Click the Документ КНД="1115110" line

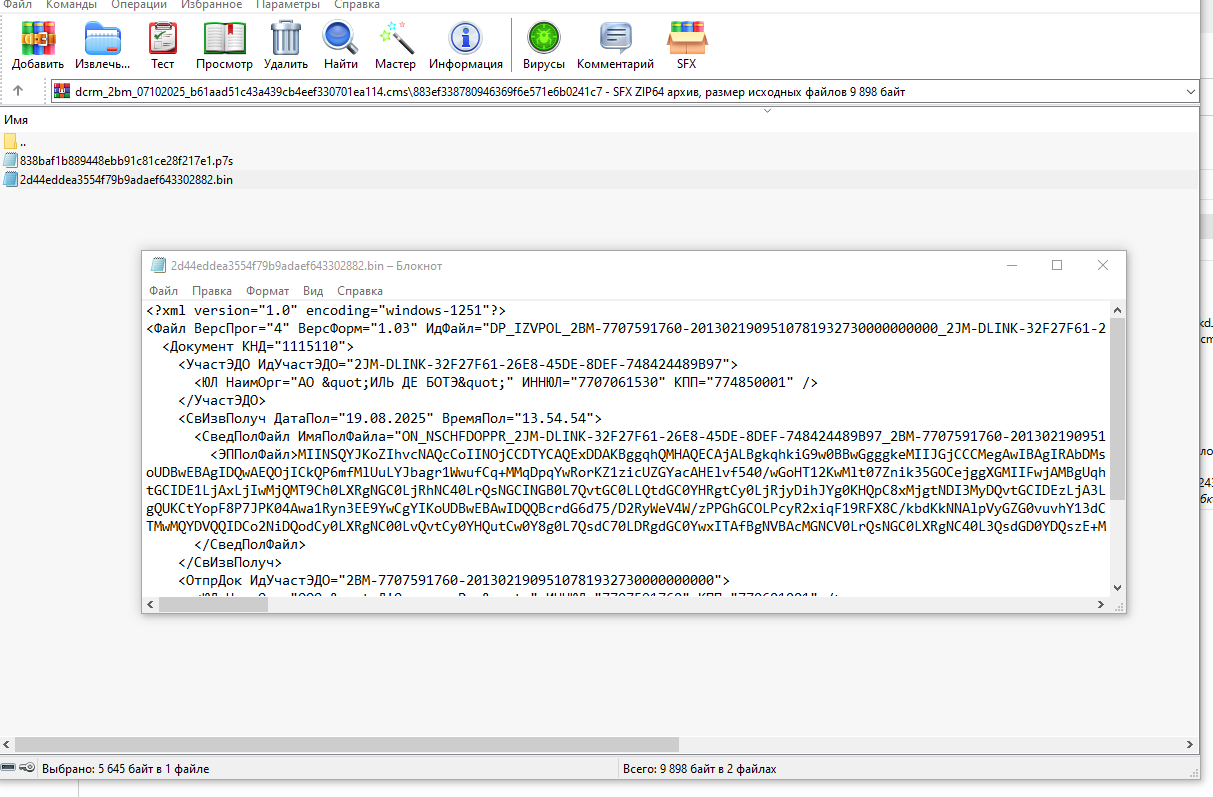(258, 346)
